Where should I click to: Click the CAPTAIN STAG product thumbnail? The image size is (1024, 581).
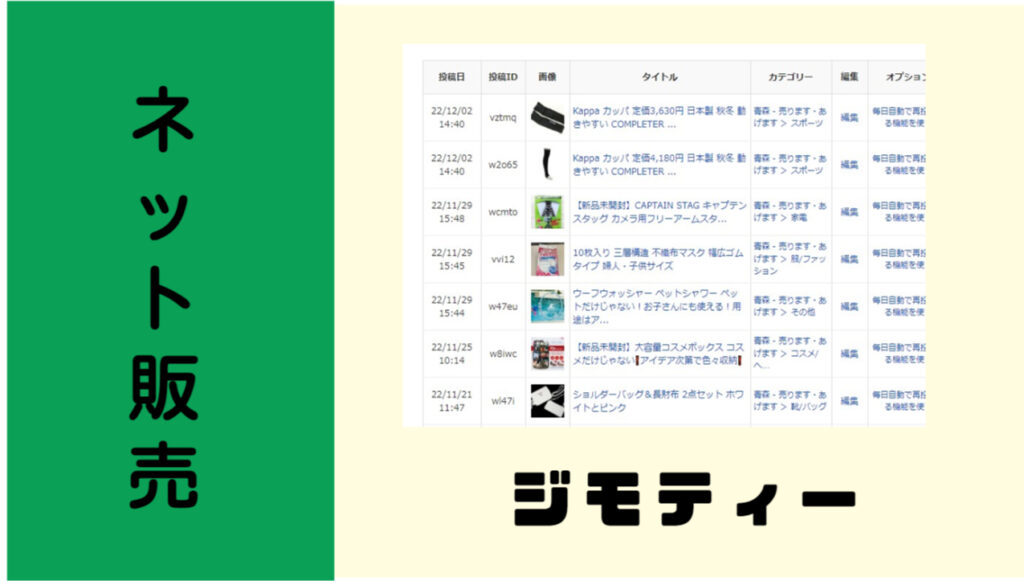(547, 212)
